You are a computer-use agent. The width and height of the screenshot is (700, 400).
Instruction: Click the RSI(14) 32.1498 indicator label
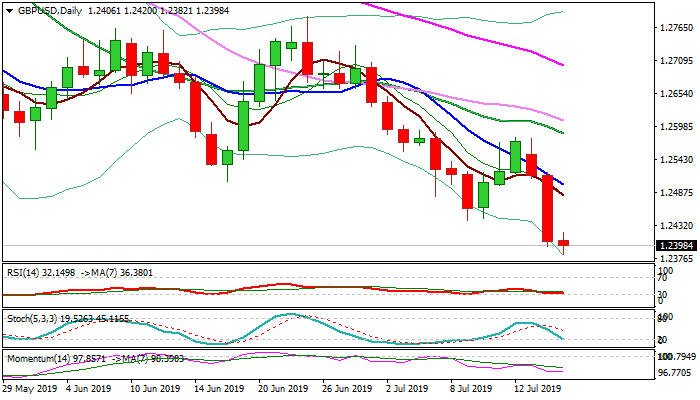click(x=41, y=272)
